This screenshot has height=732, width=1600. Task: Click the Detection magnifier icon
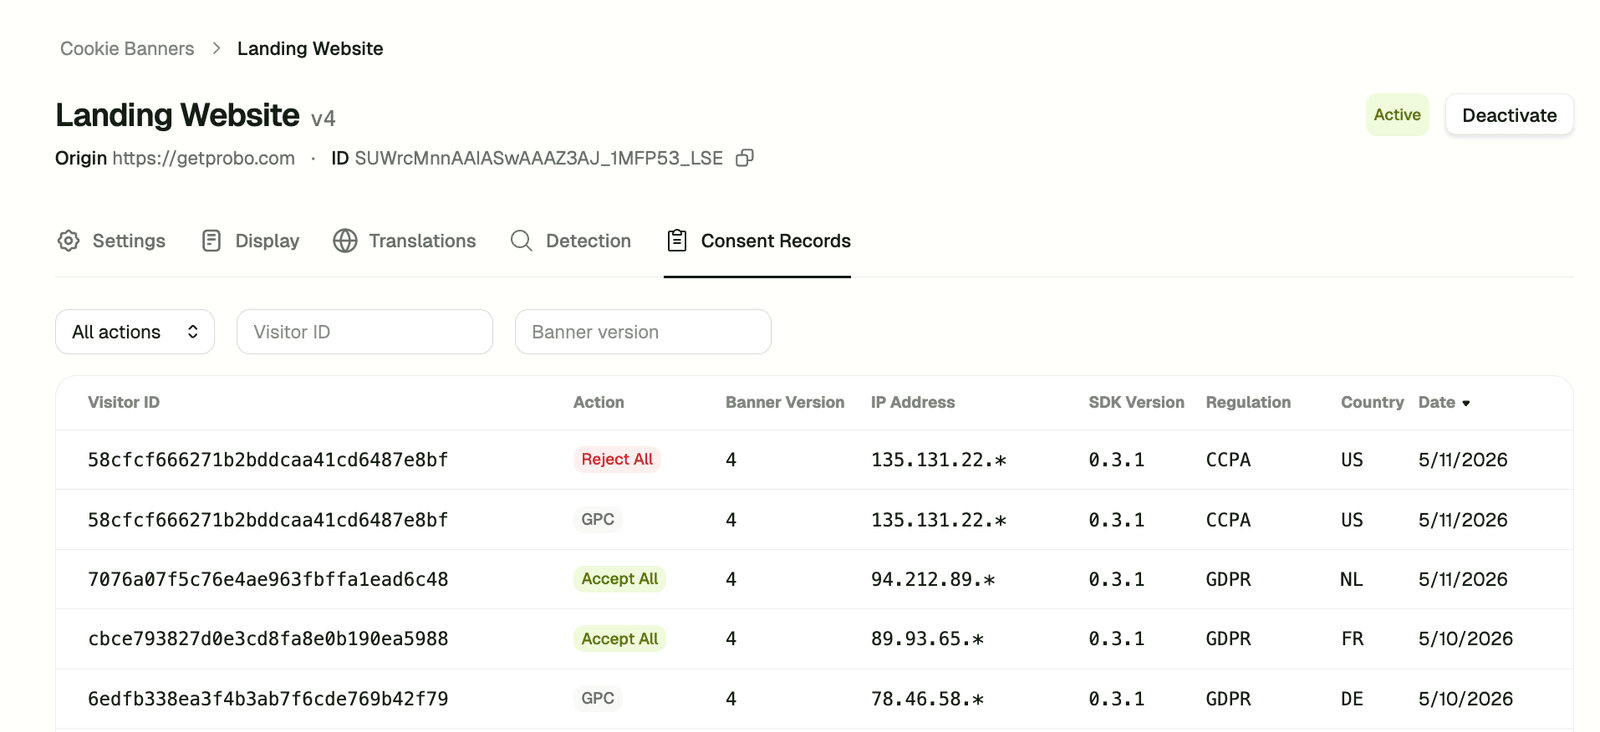pyautogui.click(x=521, y=241)
